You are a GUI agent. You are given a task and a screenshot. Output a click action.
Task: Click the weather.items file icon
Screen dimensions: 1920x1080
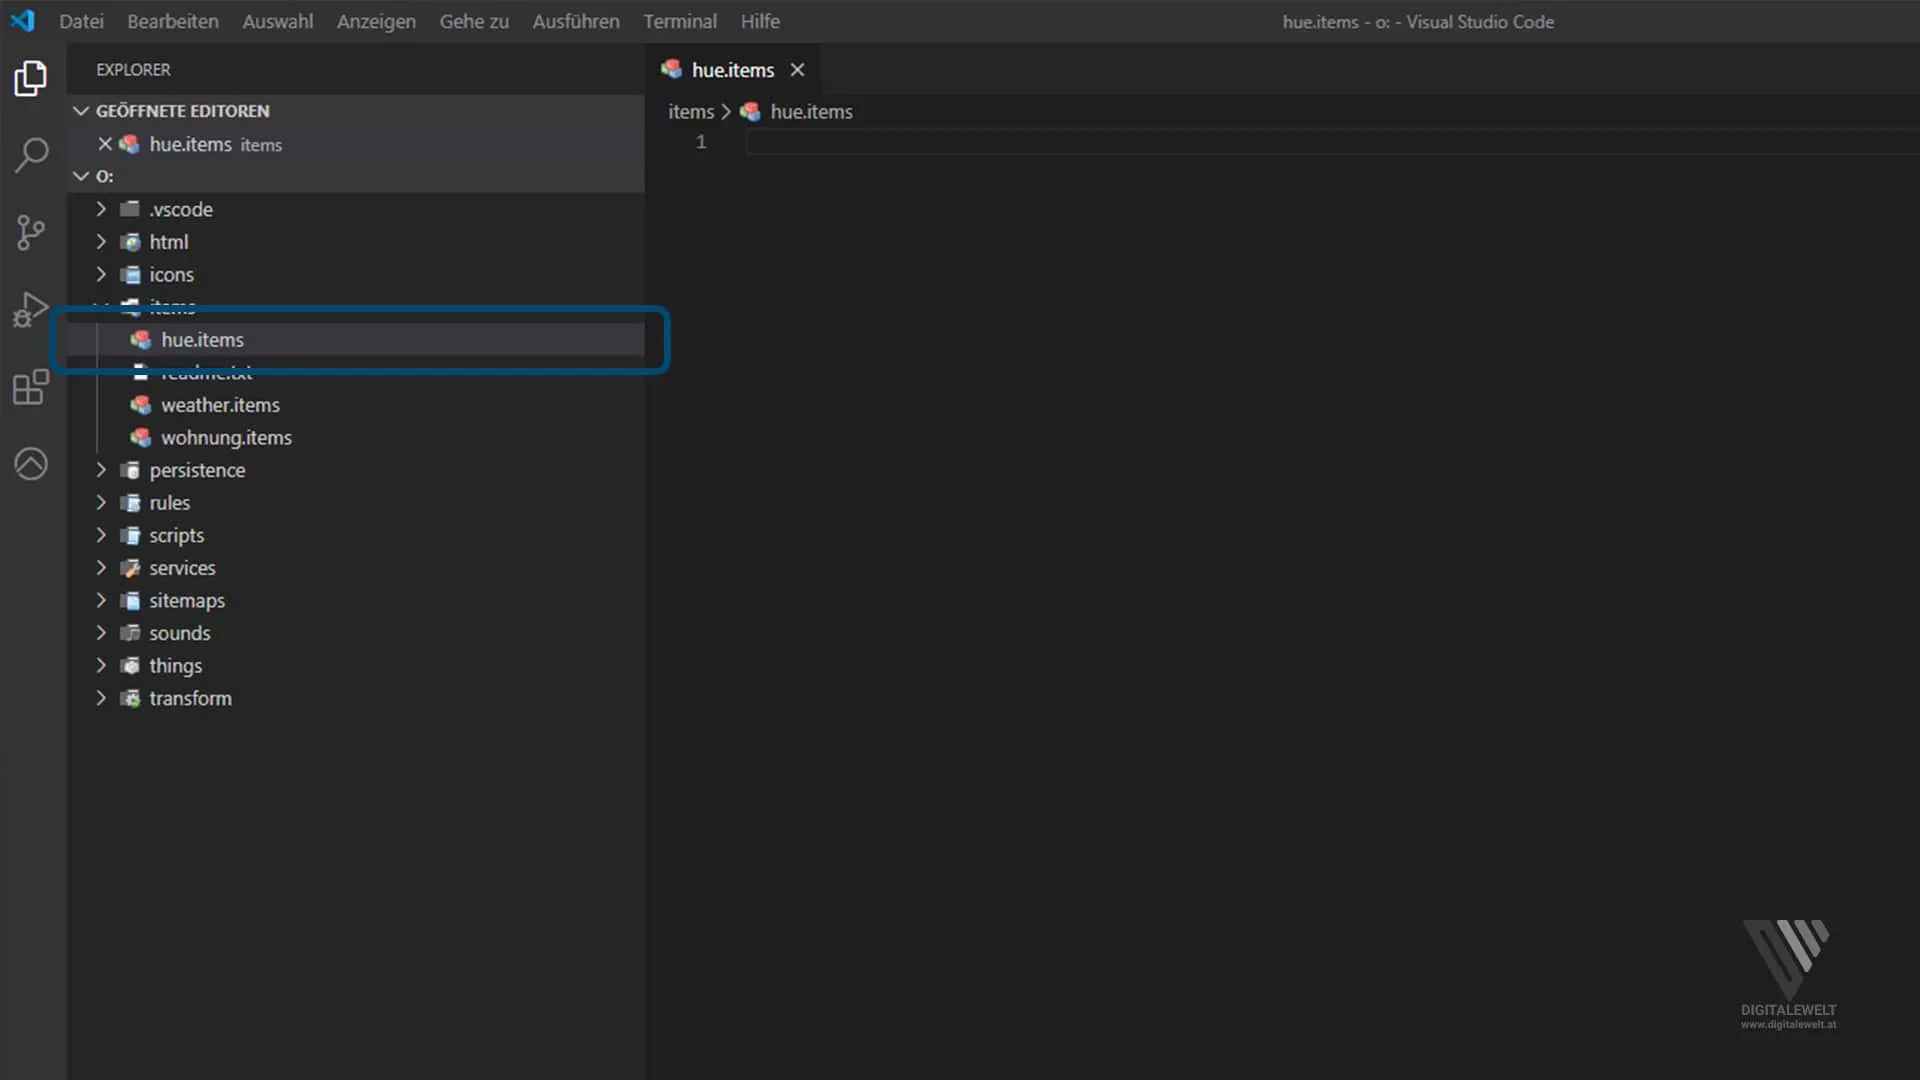(x=141, y=405)
